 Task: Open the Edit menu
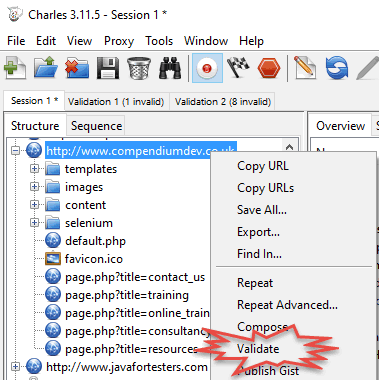coord(46,41)
